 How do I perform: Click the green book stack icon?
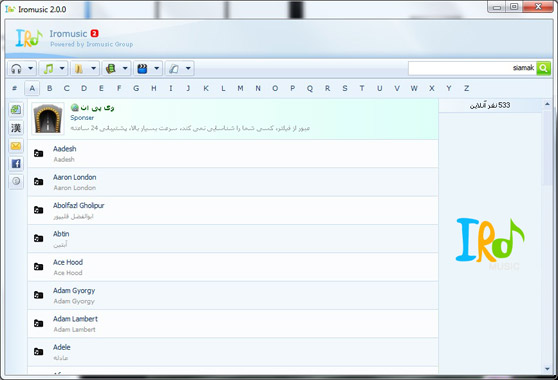(111, 68)
